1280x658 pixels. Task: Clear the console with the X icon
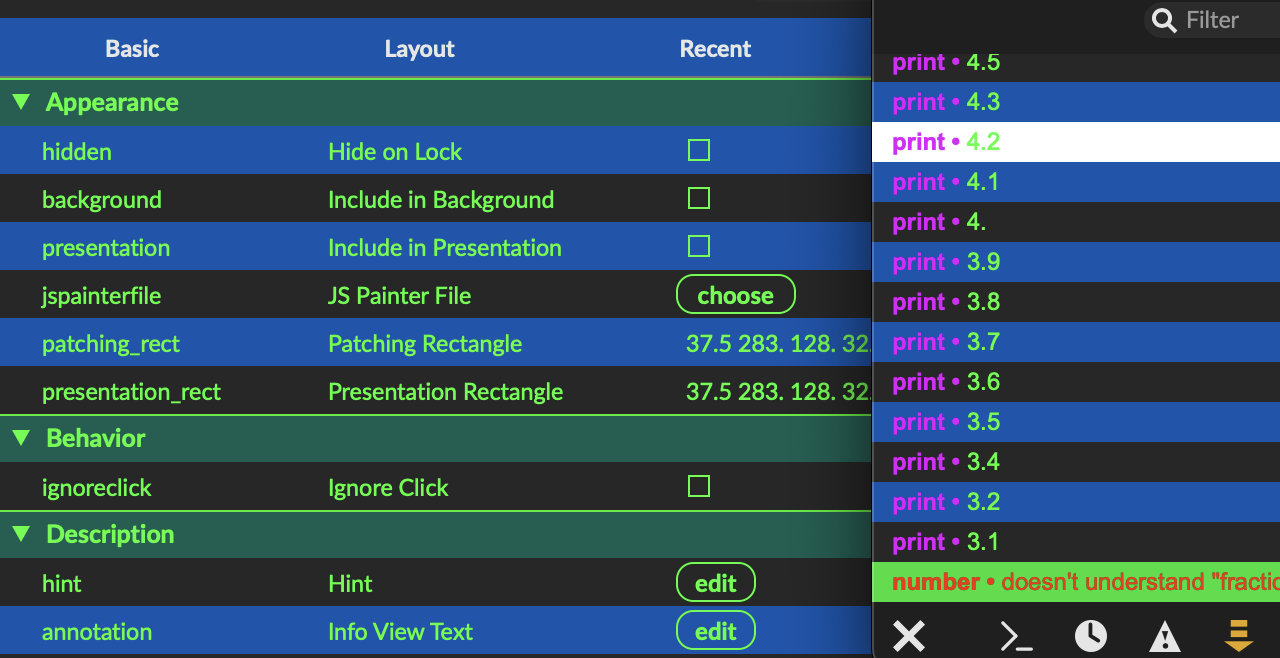click(x=908, y=635)
